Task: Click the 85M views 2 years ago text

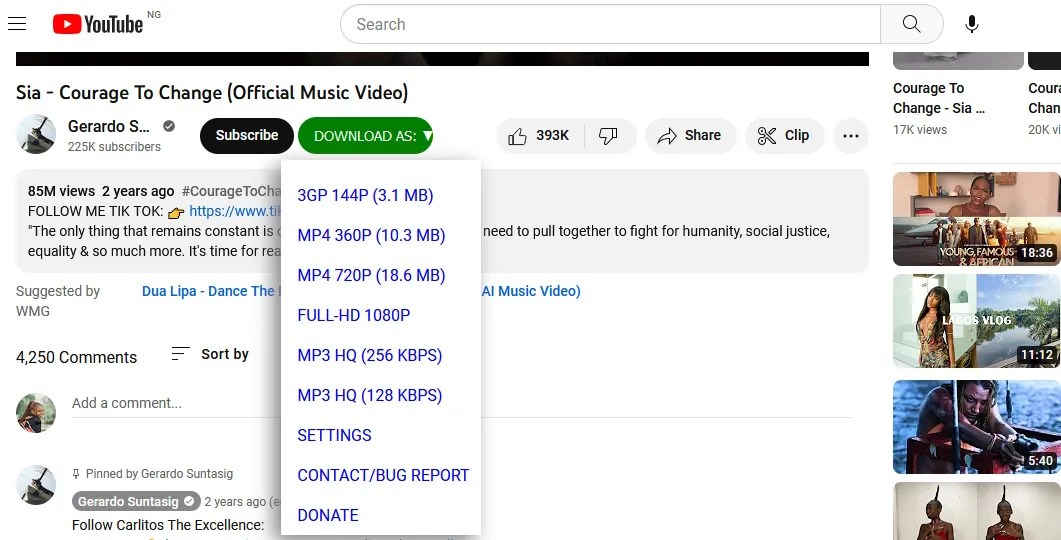Action: click(x=101, y=191)
